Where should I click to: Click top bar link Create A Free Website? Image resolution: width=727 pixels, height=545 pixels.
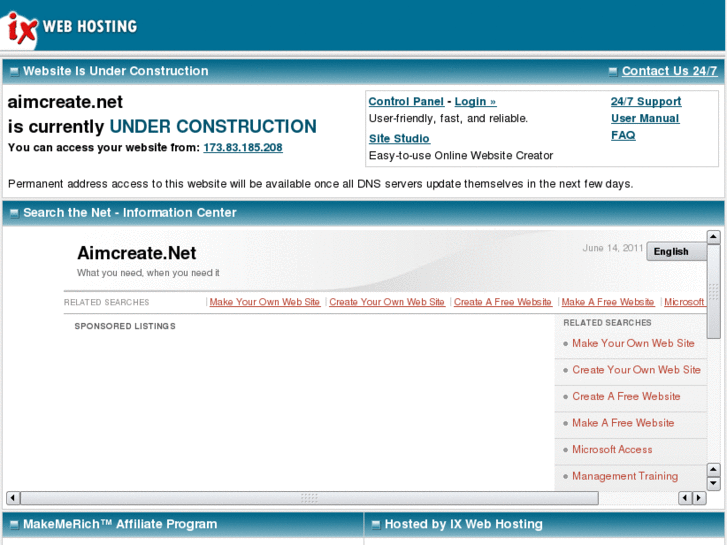point(503,302)
